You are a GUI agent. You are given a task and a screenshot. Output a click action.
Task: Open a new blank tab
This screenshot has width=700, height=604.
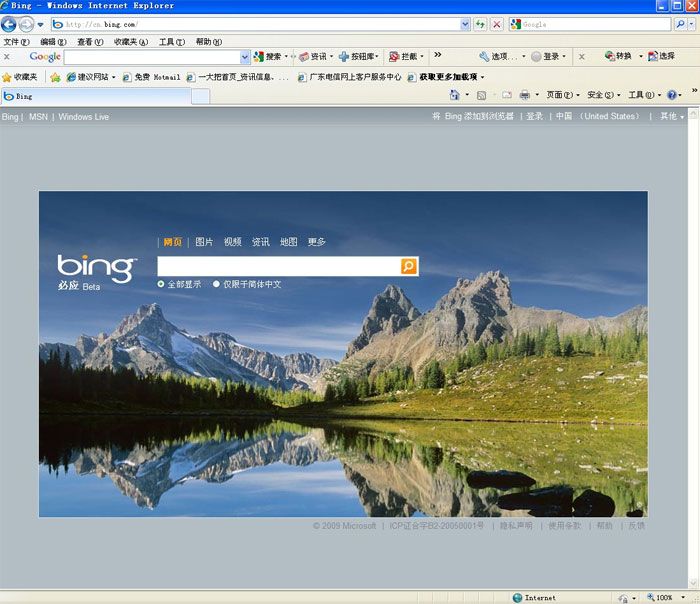click(200, 96)
